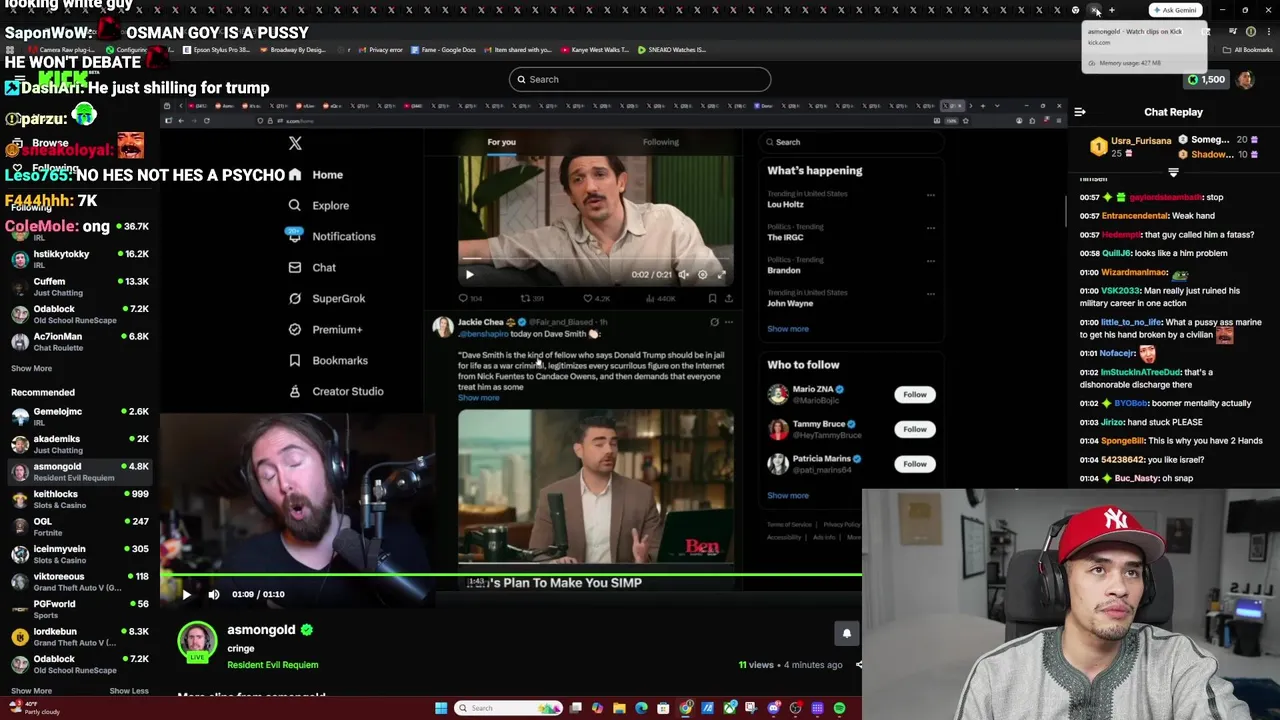The width and height of the screenshot is (1280, 720).
Task: Follow Mario ZNA in Who to follow
Action: click(x=915, y=395)
